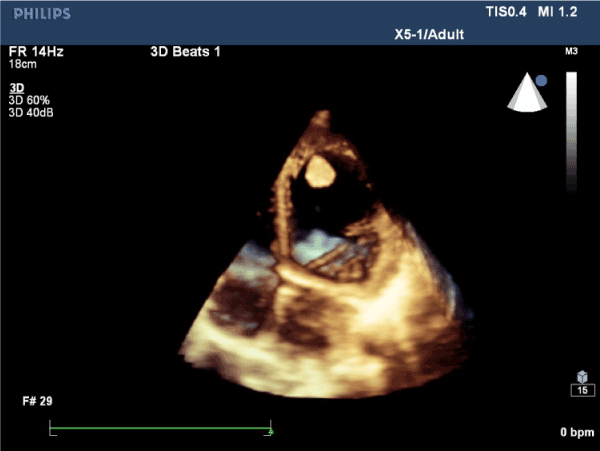Image resolution: width=600 pixels, height=451 pixels.
Task: Click the 18cm depth value
Action: 22,63
